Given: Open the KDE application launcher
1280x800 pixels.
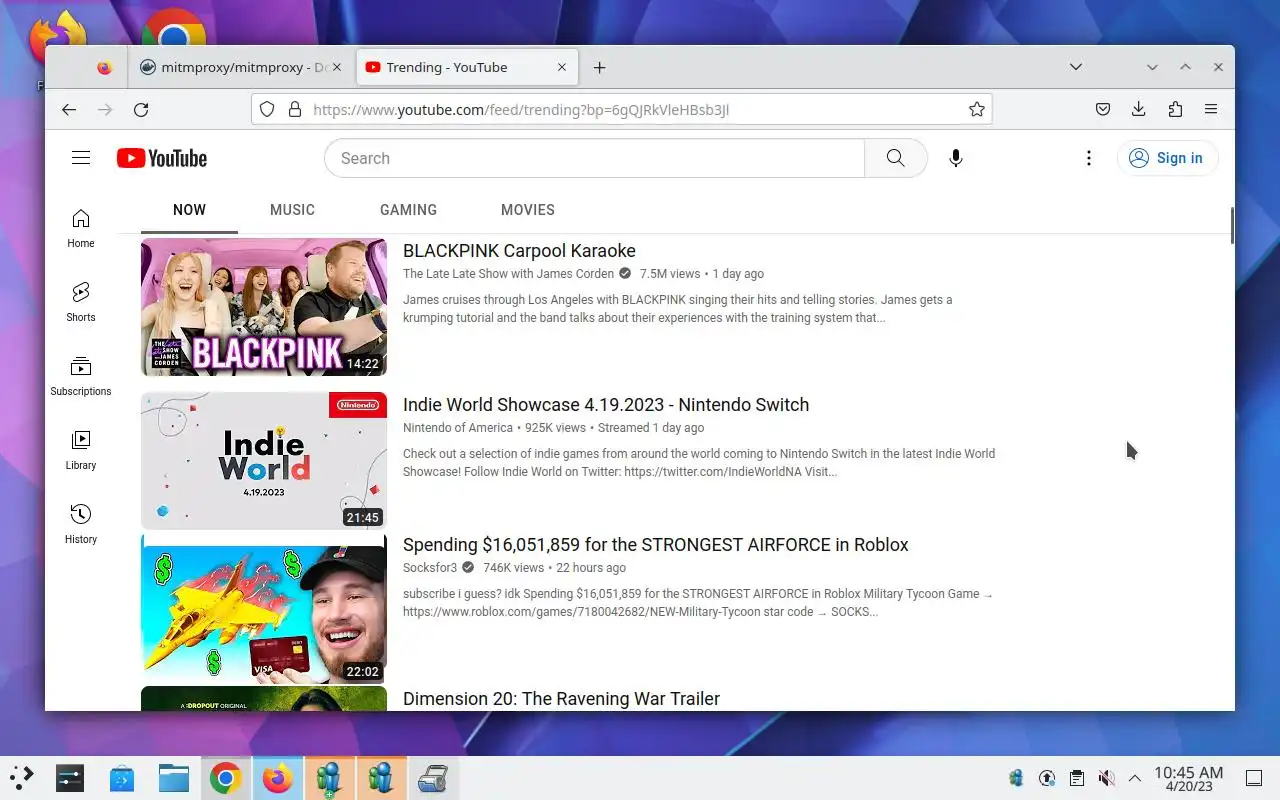Looking at the screenshot, I should (x=22, y=778).
